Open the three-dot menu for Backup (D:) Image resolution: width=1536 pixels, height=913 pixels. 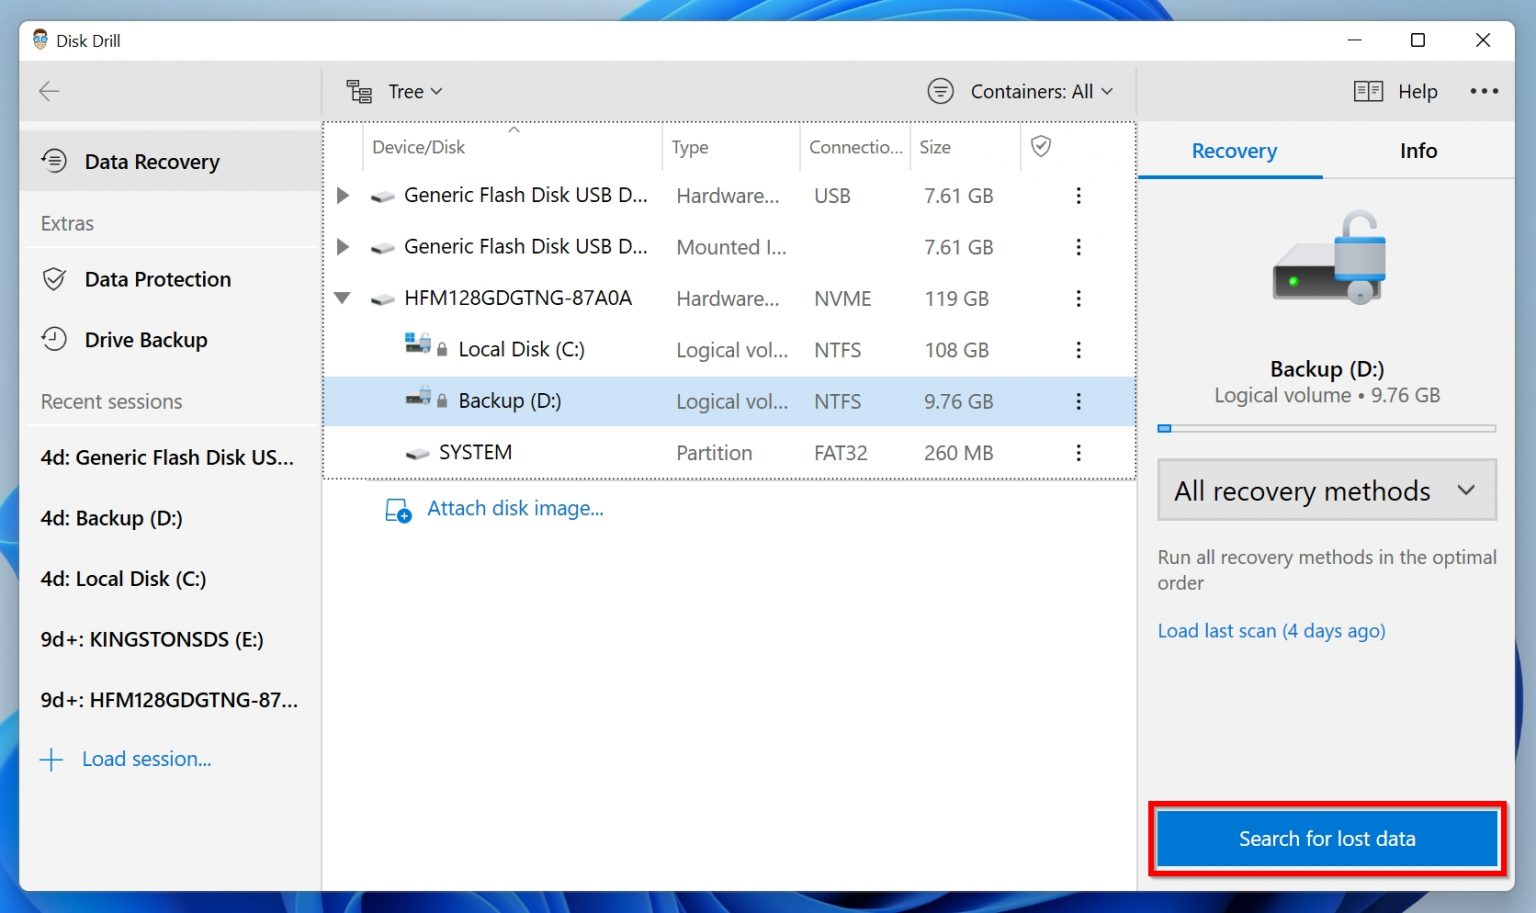point(1078,401)
